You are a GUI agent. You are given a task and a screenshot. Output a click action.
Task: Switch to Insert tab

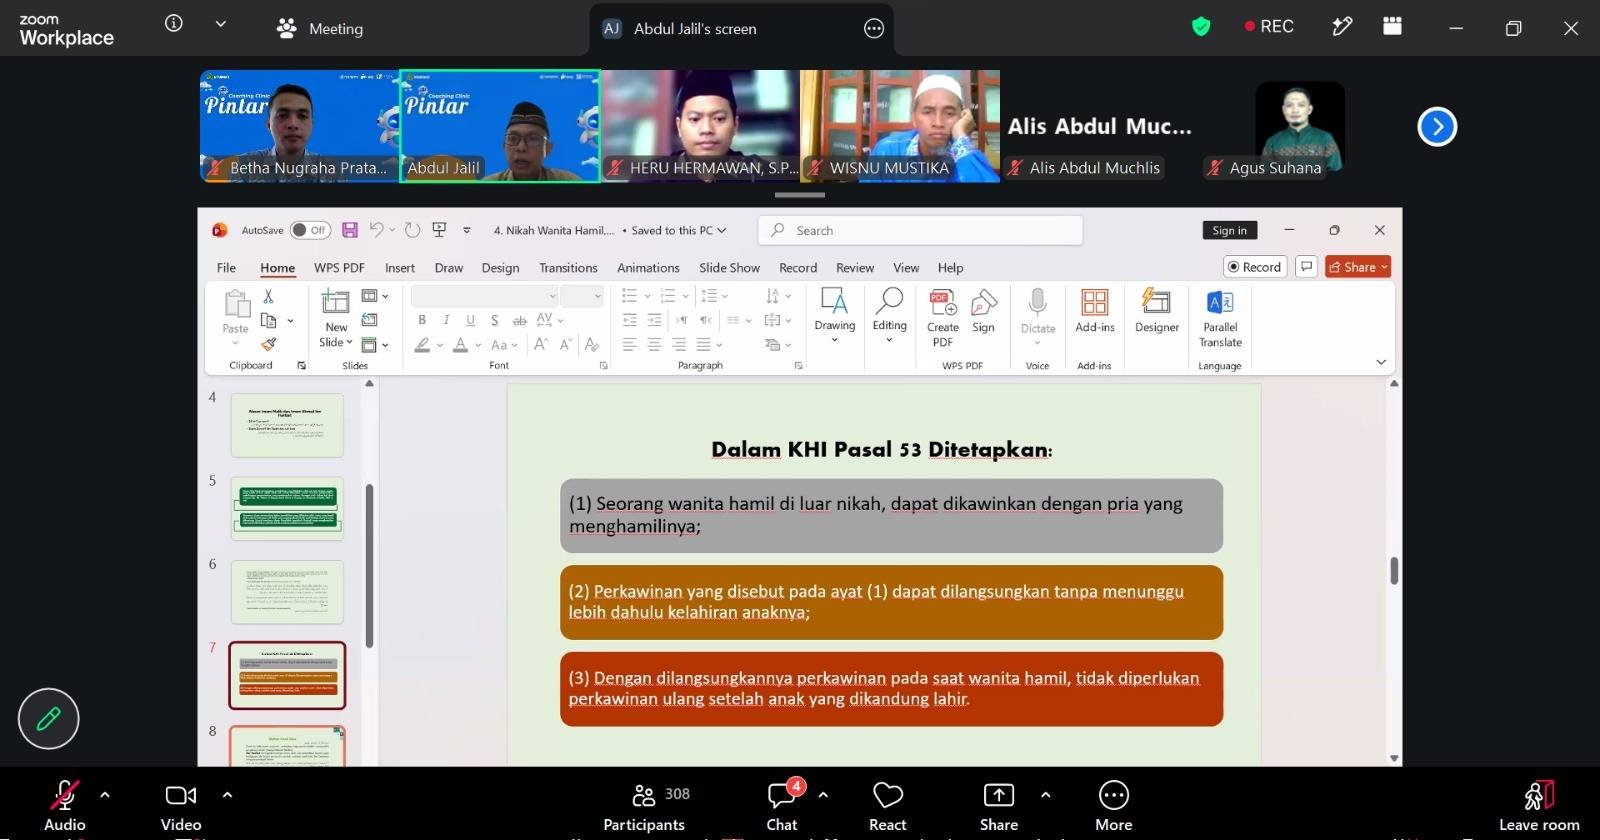tap(400, 268)
